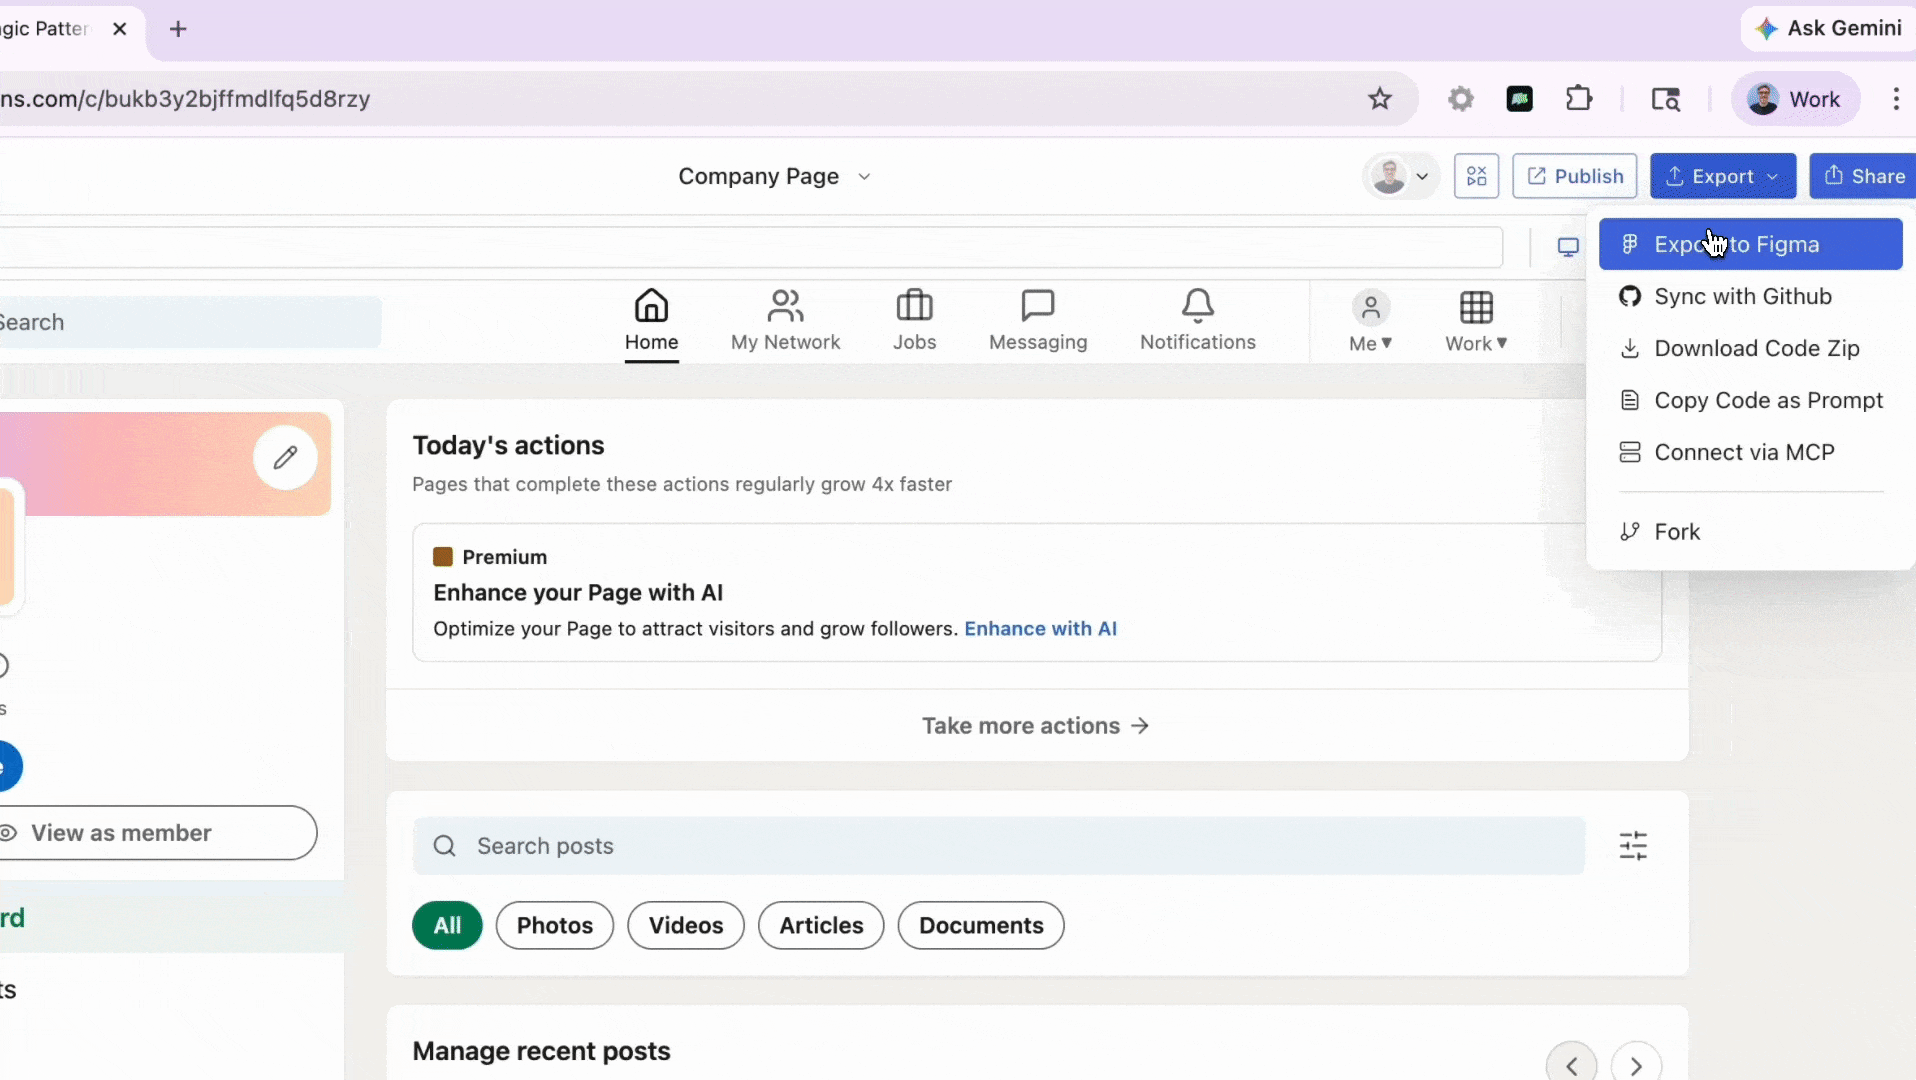Open the Chrome extensions puzzle icon
1916x1080 pixels.
click(1579, 99)
